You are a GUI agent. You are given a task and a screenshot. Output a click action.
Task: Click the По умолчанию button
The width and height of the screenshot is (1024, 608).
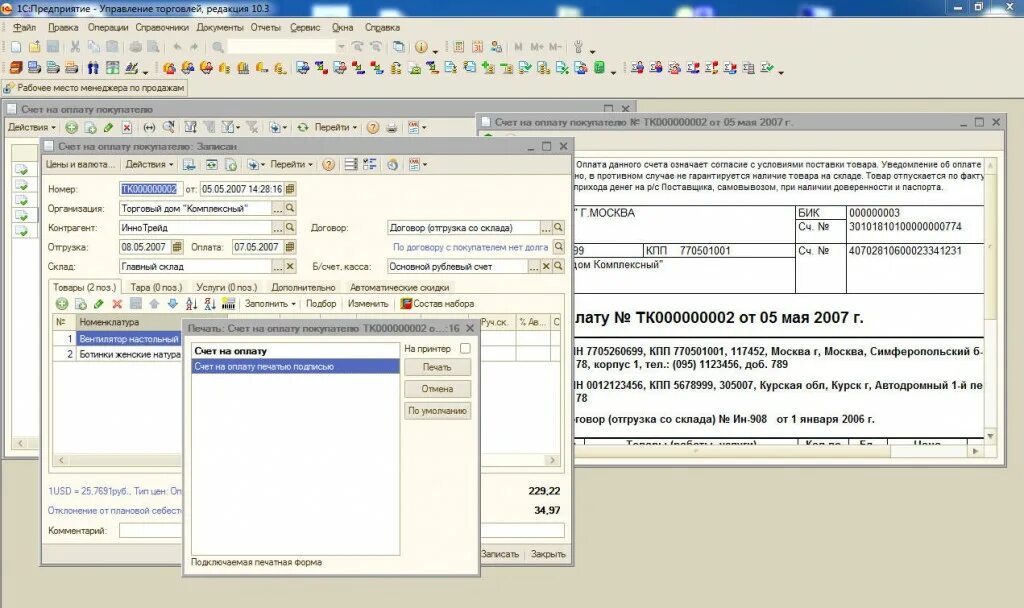point(437,411)
